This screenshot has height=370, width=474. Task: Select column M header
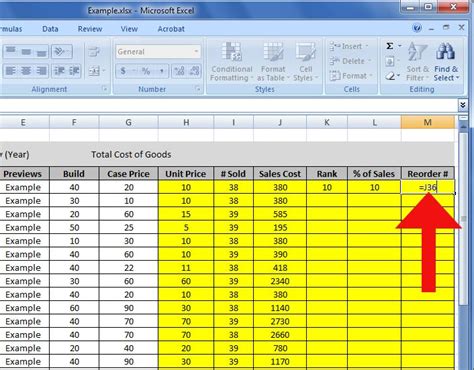pyautogui.click(x=428, y=122)
